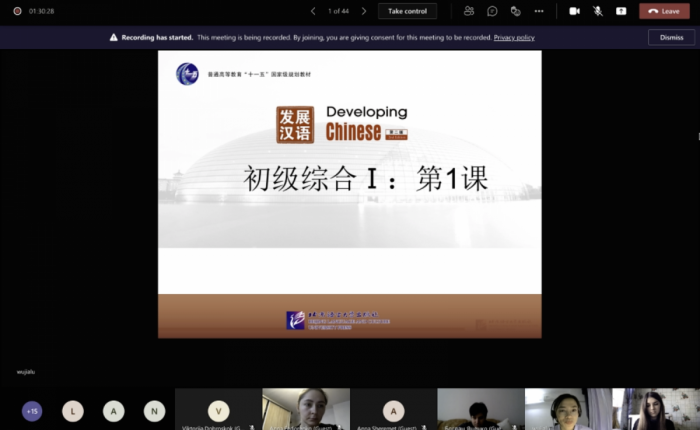Select Anna Sheremet (Guest) participant tile
The height and width of the screenshot is (430, 700).
click(x=393, y=409)
